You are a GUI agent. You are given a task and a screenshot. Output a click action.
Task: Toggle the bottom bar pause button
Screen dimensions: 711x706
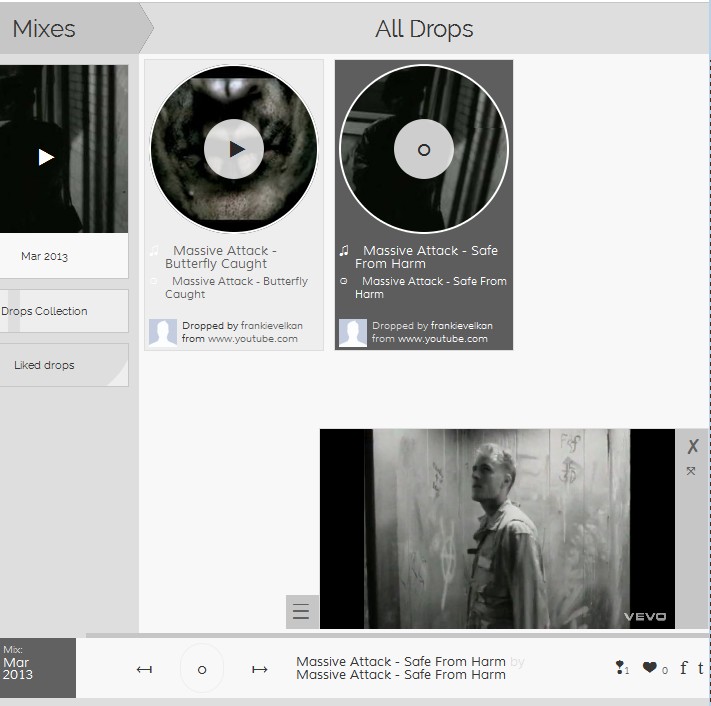202,669
